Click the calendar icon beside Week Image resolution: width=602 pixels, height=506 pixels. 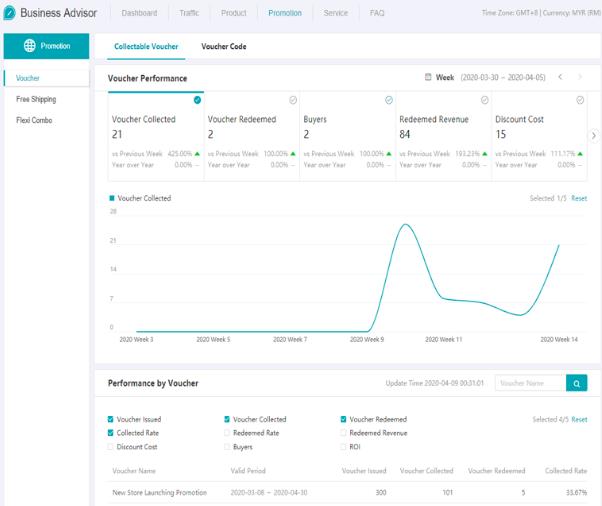tap(428, 77)
